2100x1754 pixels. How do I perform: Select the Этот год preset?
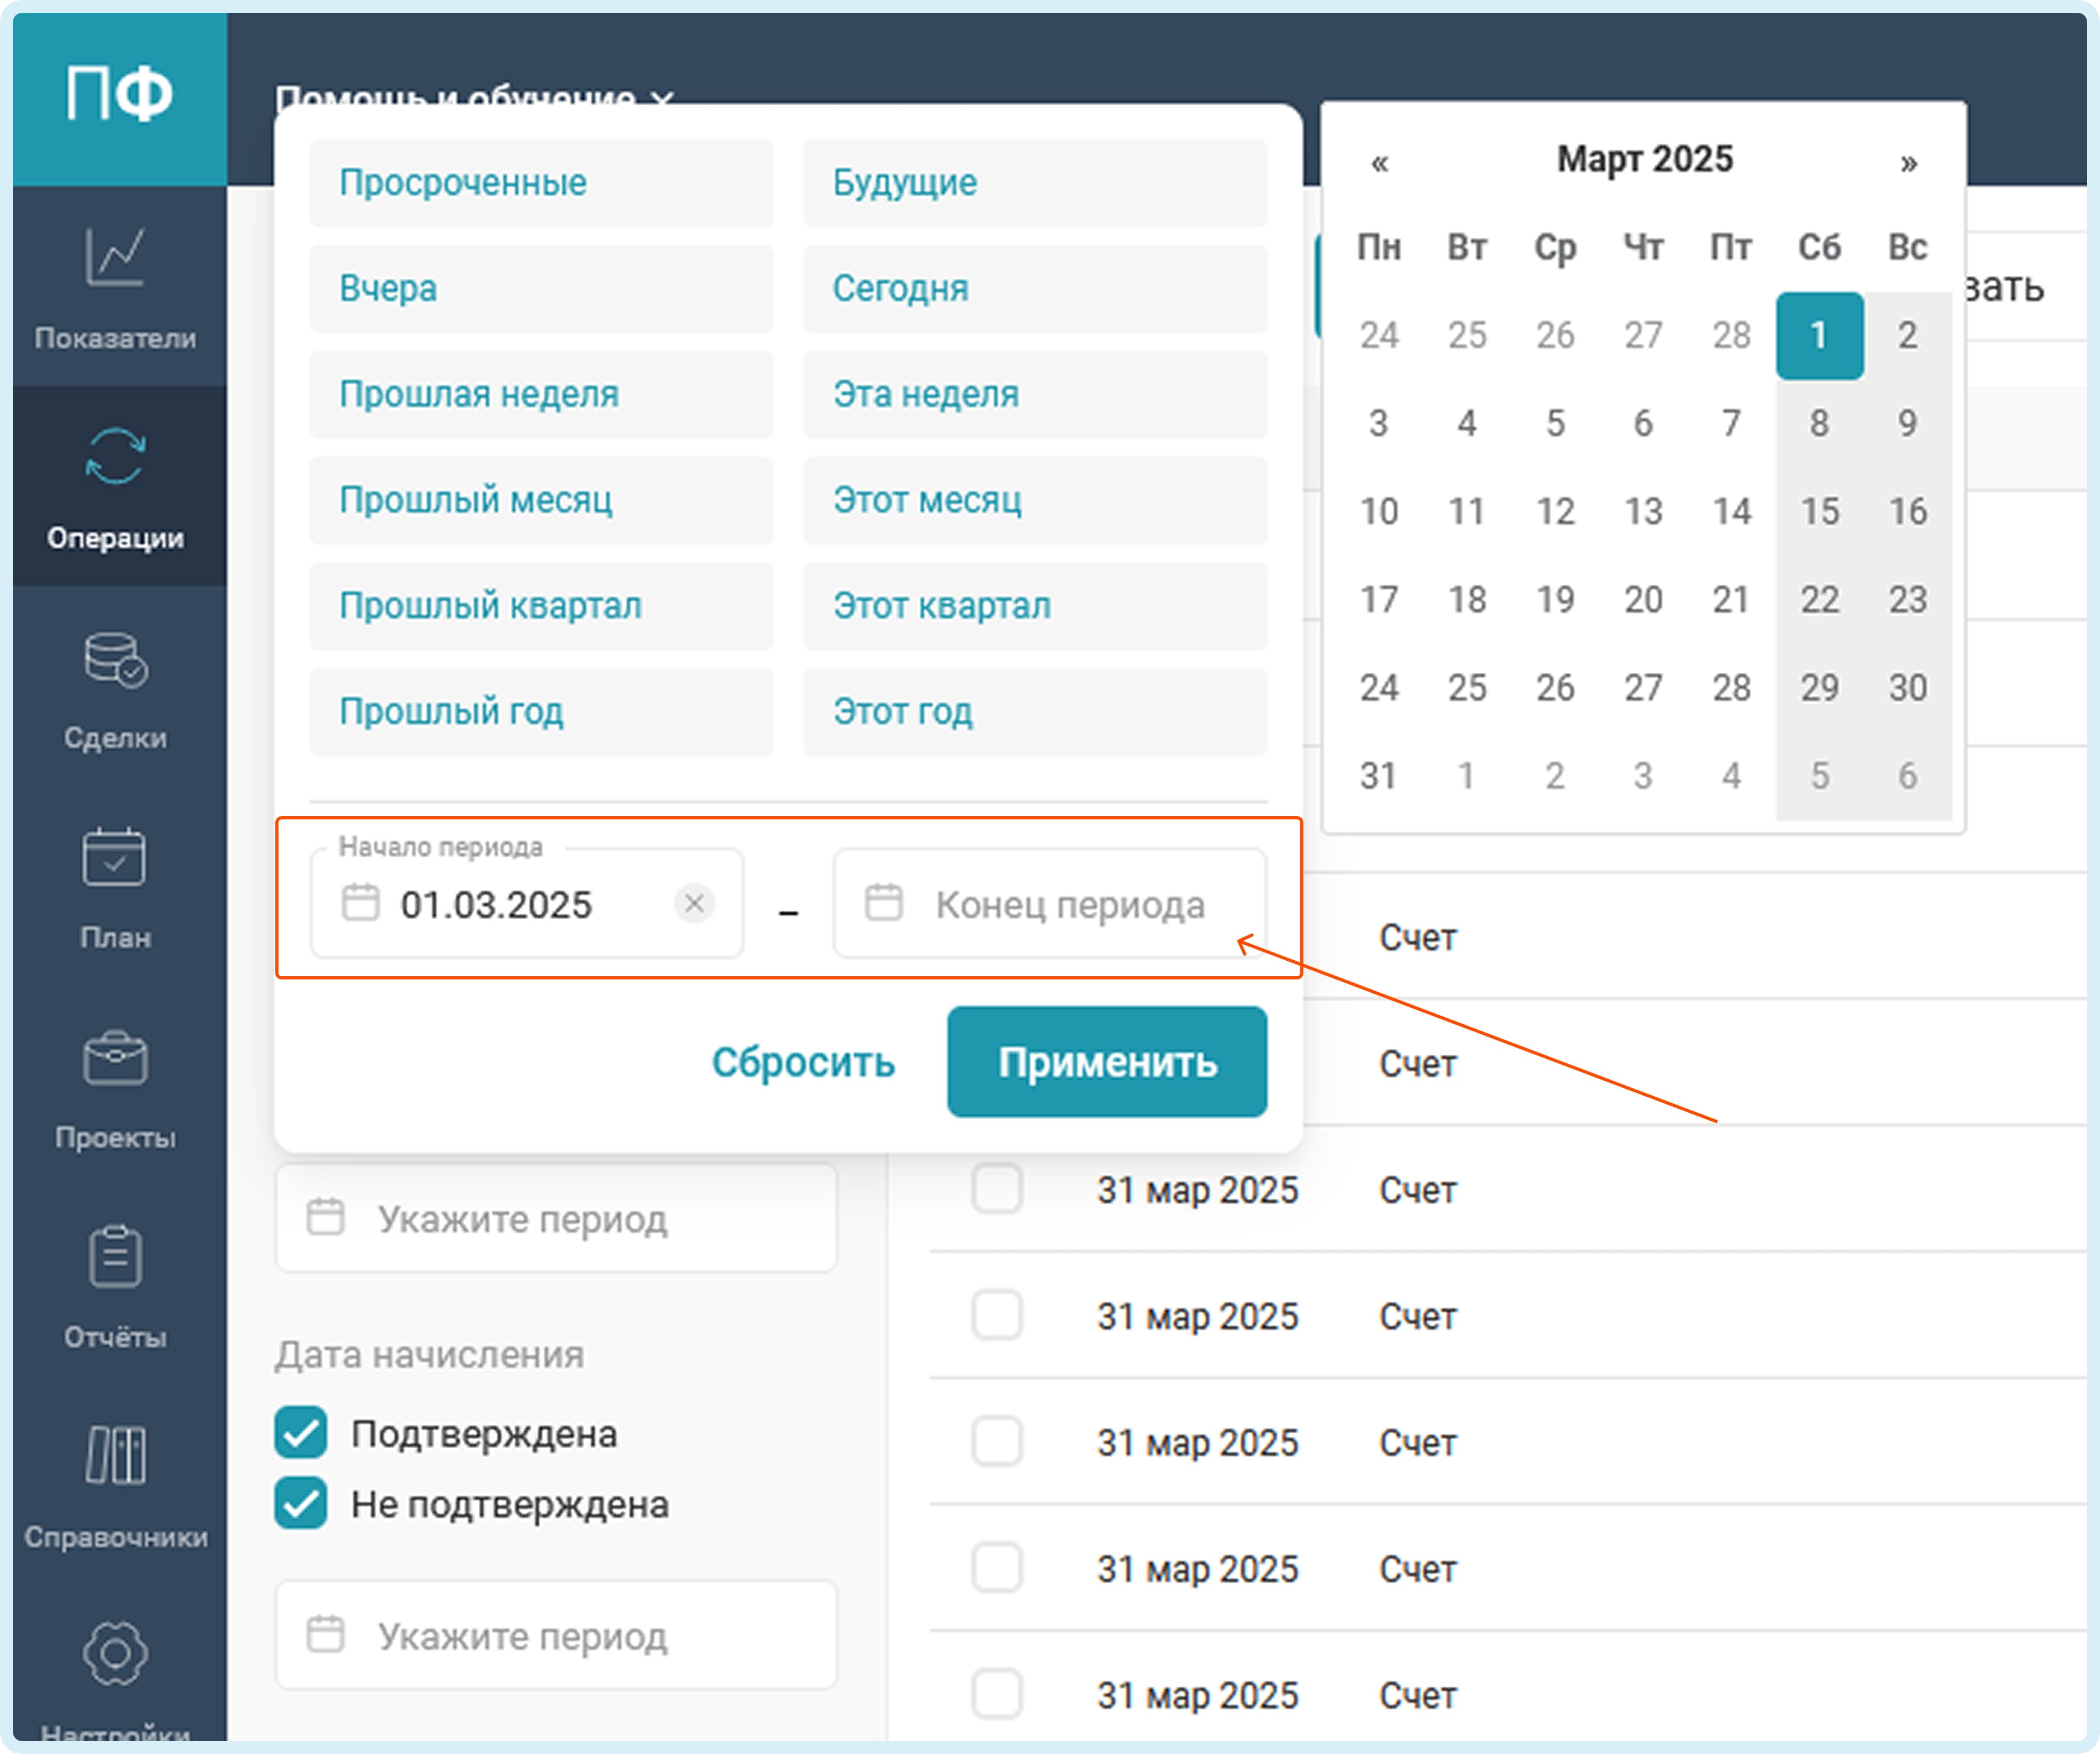pos(1035,713)
